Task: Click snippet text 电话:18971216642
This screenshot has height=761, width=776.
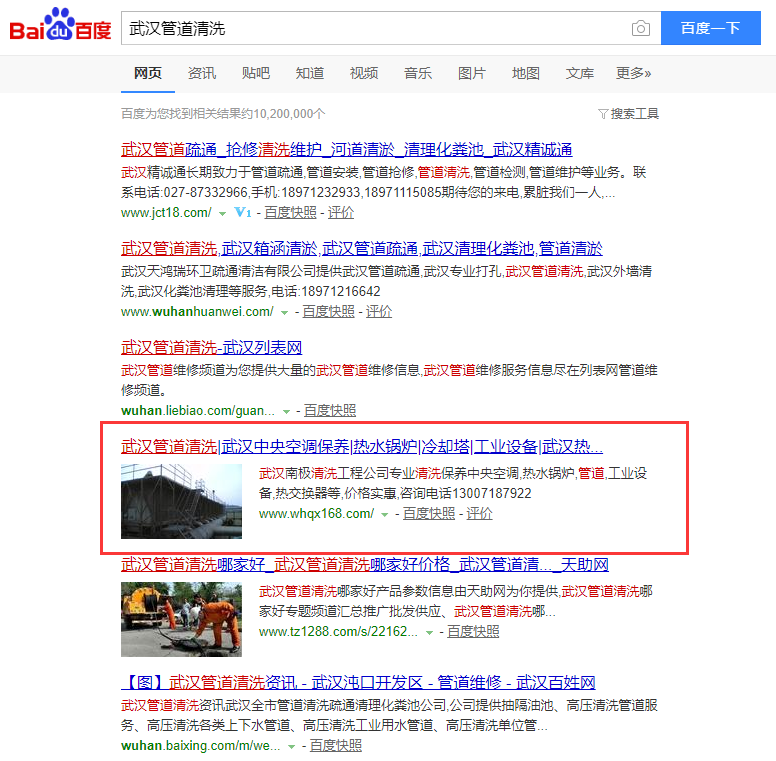Action: (x=326, y=291)
